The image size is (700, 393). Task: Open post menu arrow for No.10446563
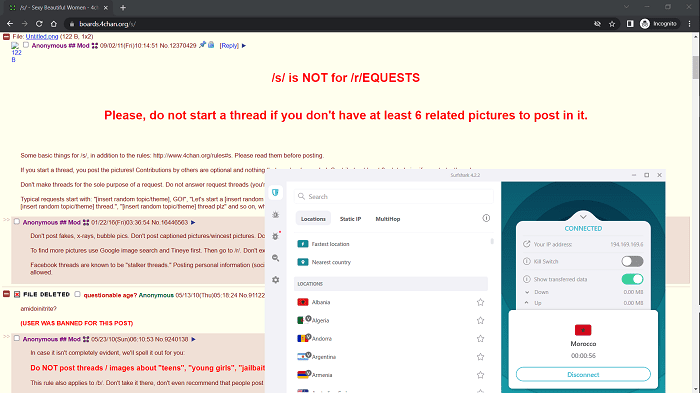(x=193, y=222)
